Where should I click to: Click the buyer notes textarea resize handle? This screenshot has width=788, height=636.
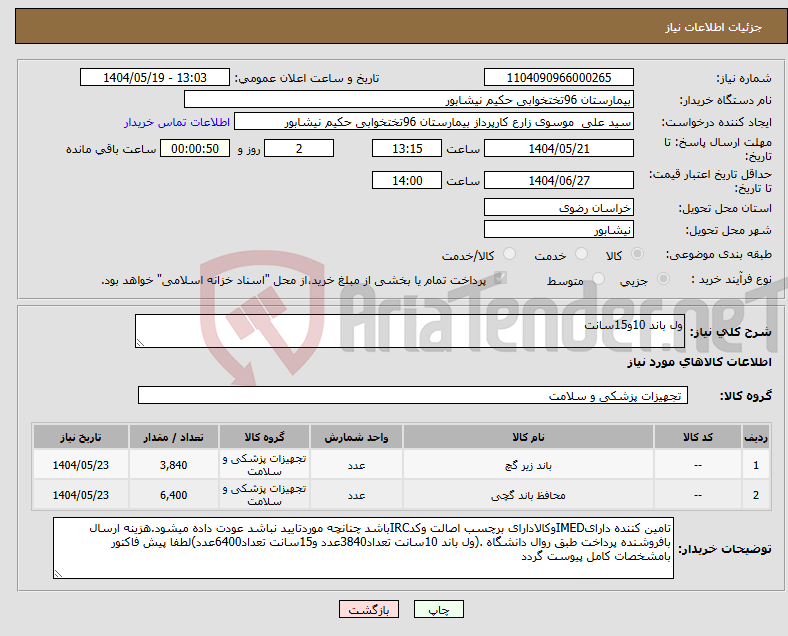coord(58,573)
